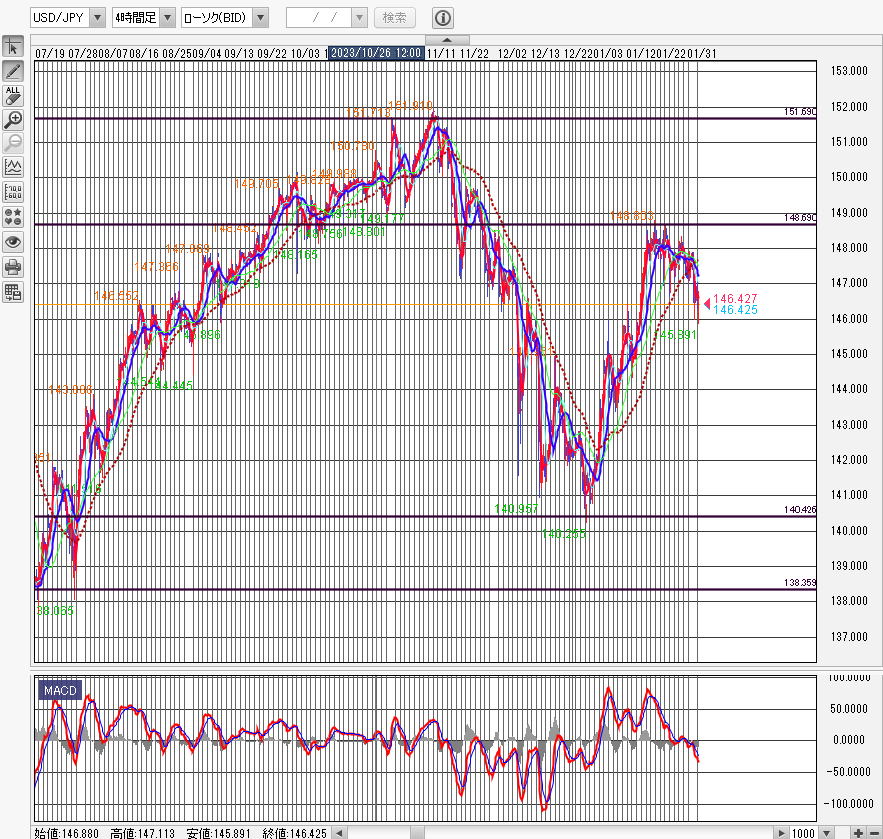
Task: Erase all drawings with ALL eraser
Action: click(x=13, y=95)
